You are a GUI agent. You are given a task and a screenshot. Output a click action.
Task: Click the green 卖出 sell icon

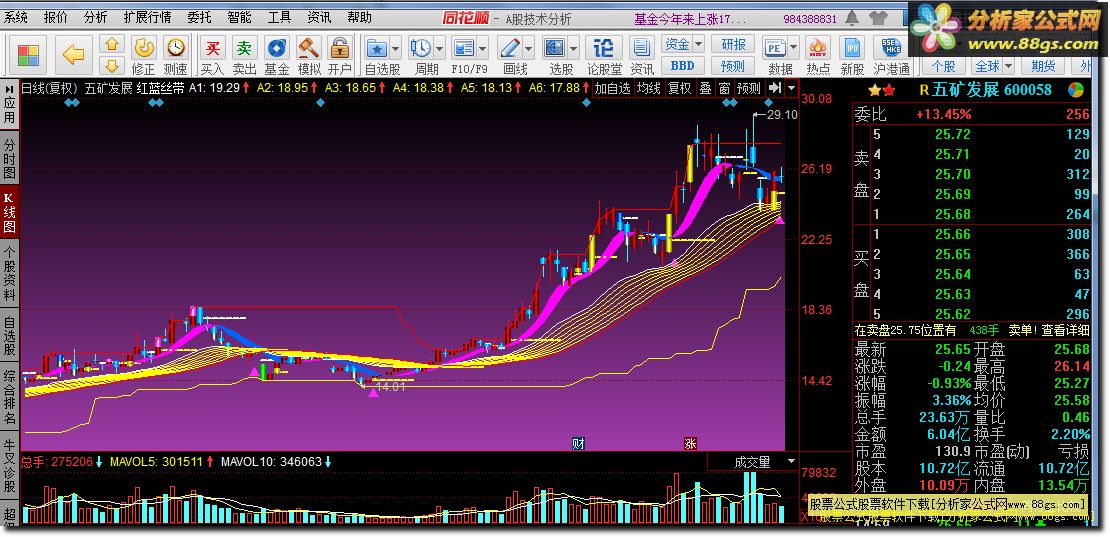244,48
